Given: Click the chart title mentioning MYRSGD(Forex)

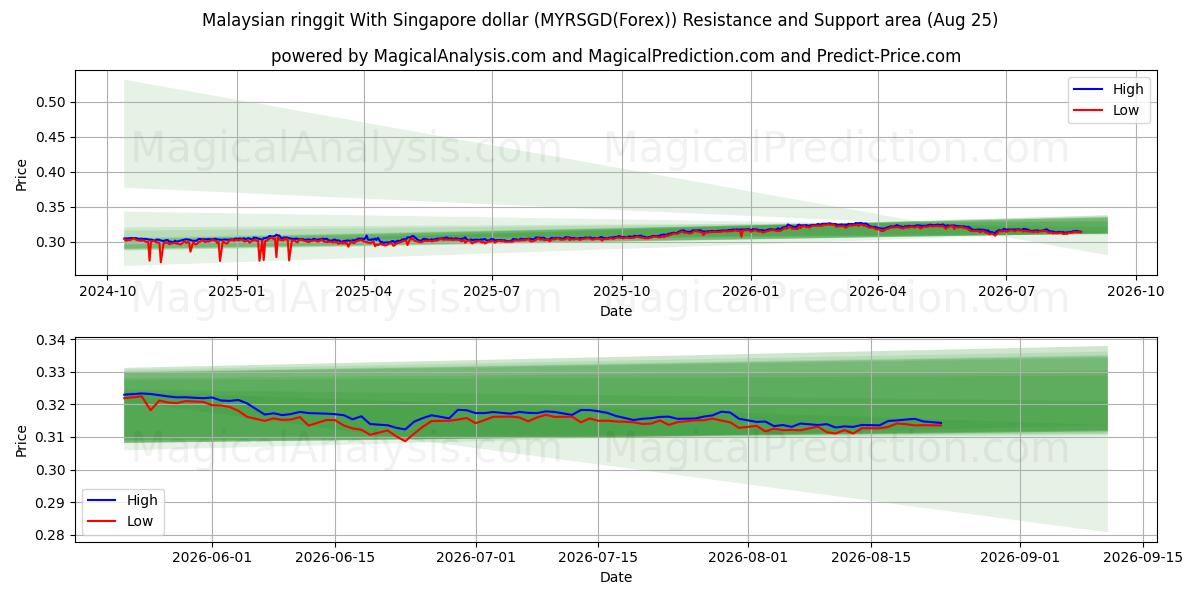Looking at the screenshot, I should pos(600,20).
